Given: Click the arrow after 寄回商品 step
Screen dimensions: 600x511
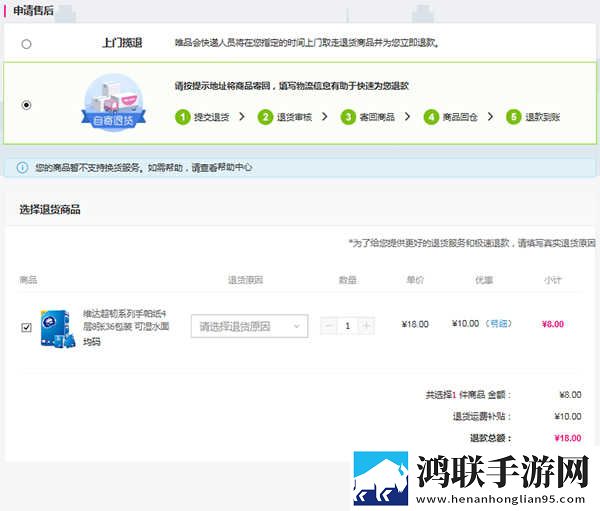Looking at the screenshot, I should coord(407,116).
